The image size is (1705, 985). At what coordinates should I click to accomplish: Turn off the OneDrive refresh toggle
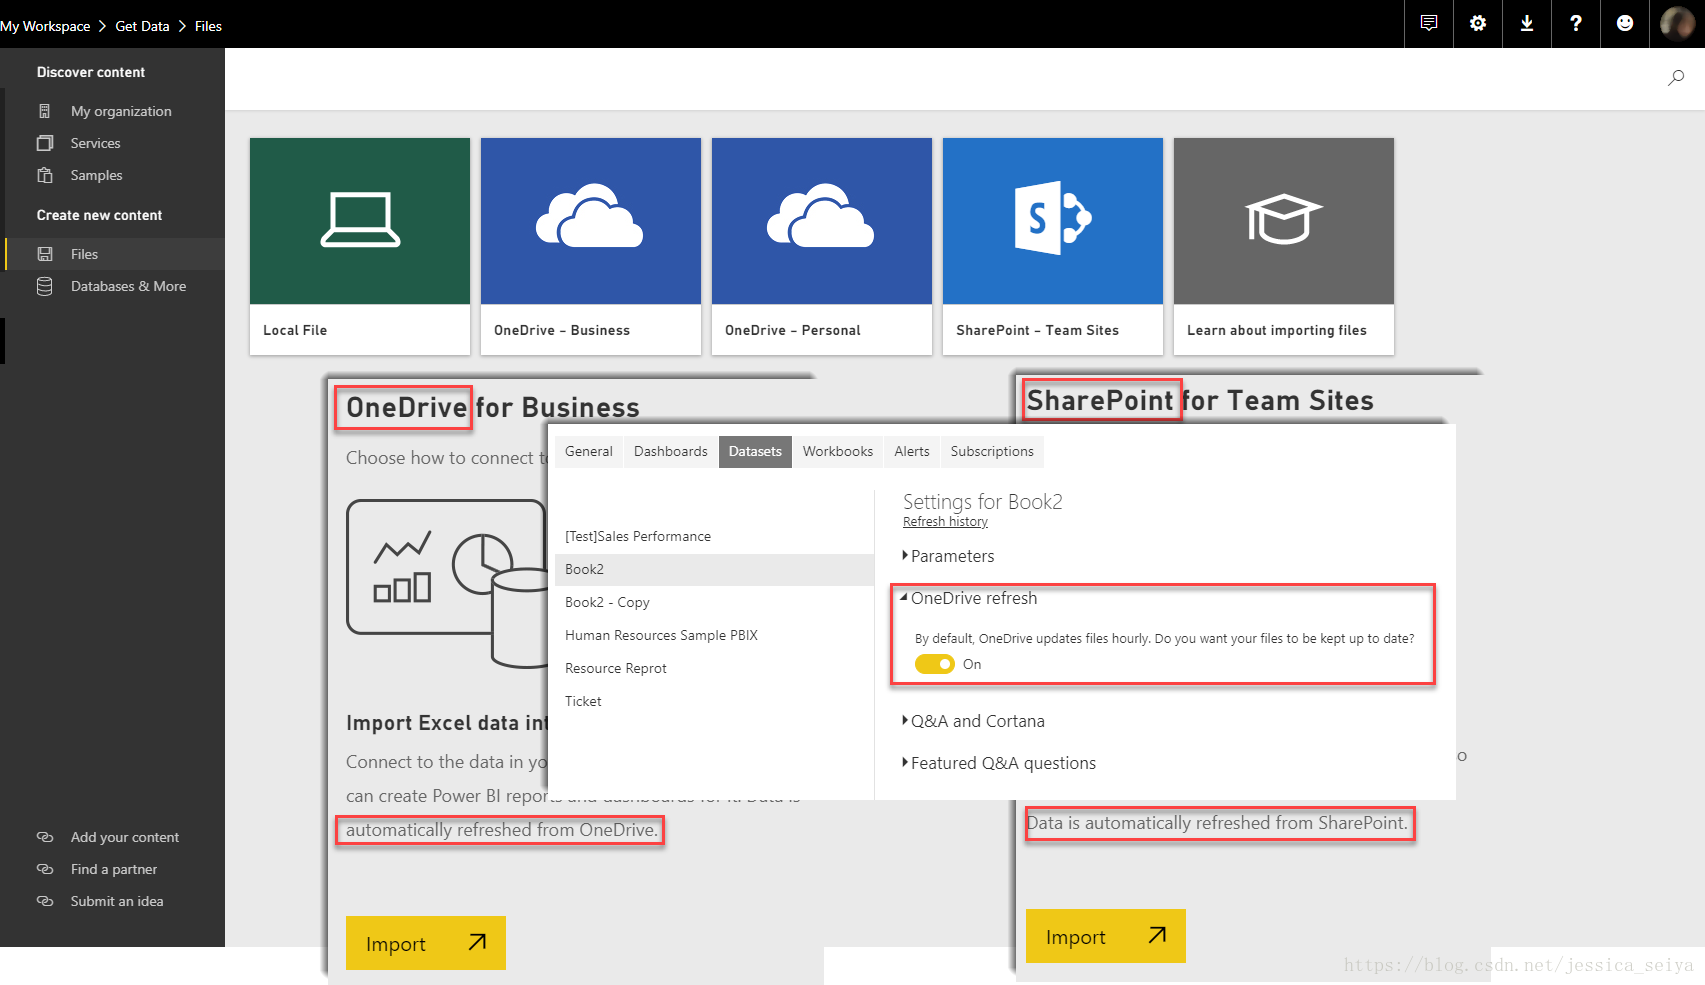(935, 664)
